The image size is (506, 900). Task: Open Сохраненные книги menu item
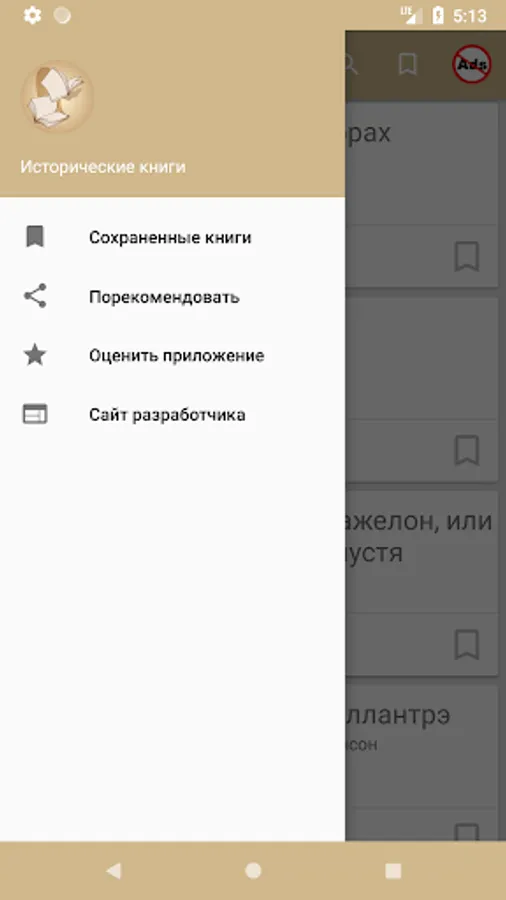pos(172,237)
